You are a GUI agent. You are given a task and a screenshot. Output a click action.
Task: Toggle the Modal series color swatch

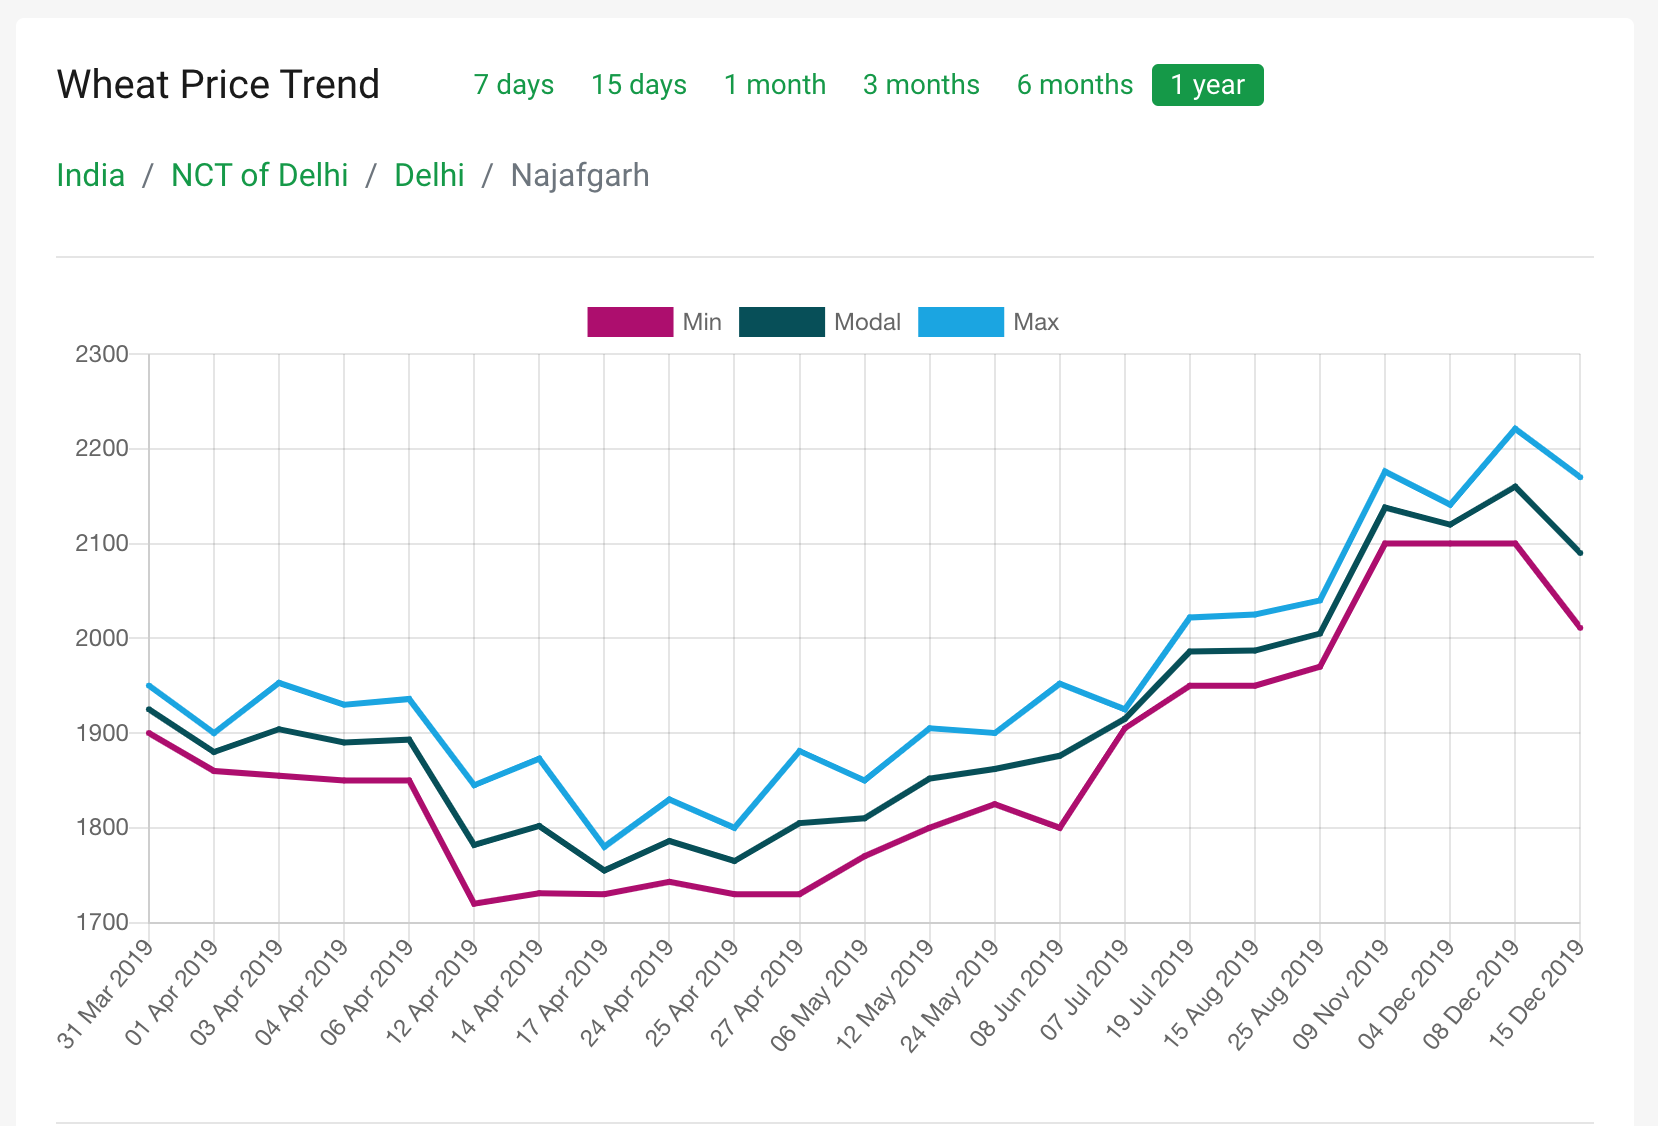coord(782,322)
